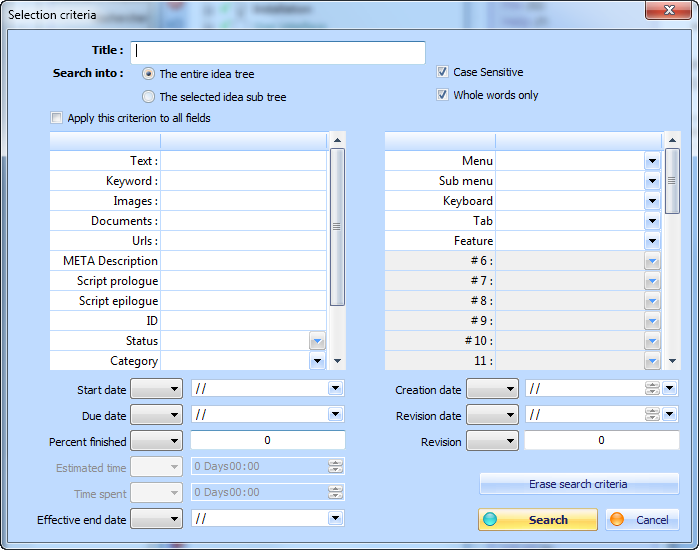The width and height of the screenshot is (699, 550).
Task: Click the Revision number value field
Action: click(x=602, y=440)
